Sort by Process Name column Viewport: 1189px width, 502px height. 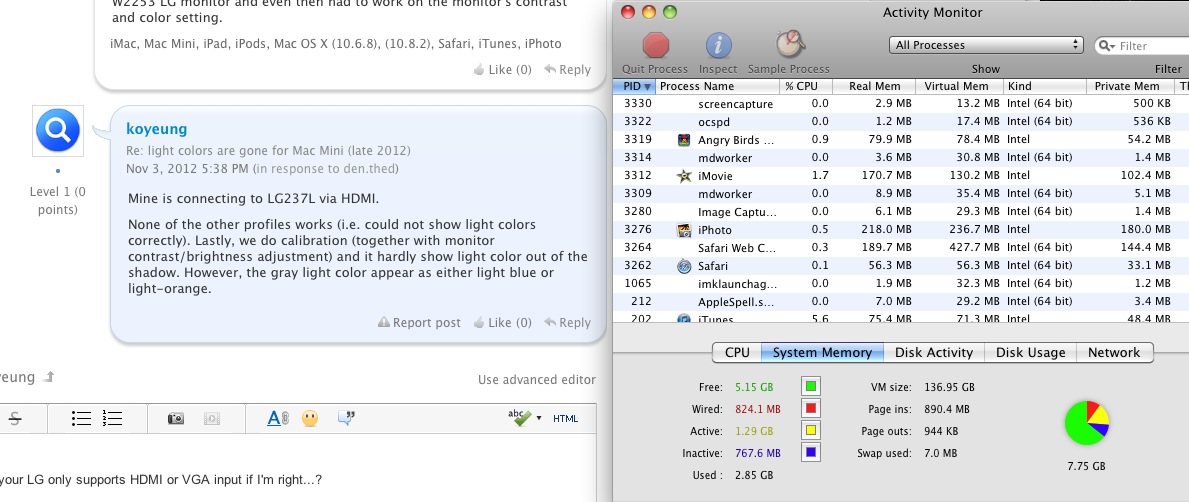tap(717, 86)
